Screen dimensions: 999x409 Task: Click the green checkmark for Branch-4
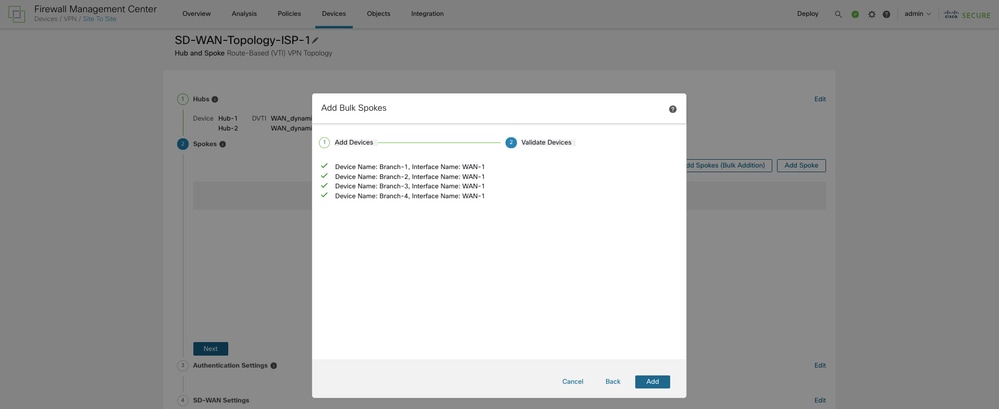click(x=324, y=195)
